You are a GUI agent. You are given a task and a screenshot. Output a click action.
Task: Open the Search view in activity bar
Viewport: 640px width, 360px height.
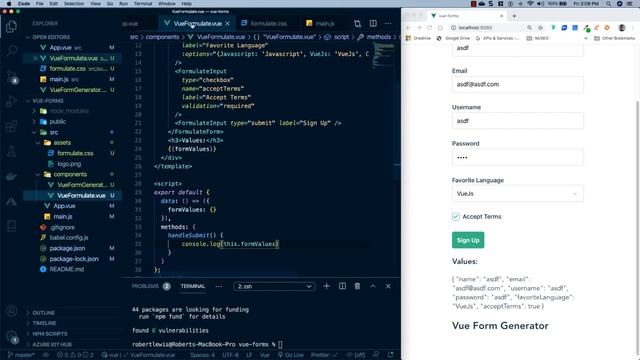[11, 51]
